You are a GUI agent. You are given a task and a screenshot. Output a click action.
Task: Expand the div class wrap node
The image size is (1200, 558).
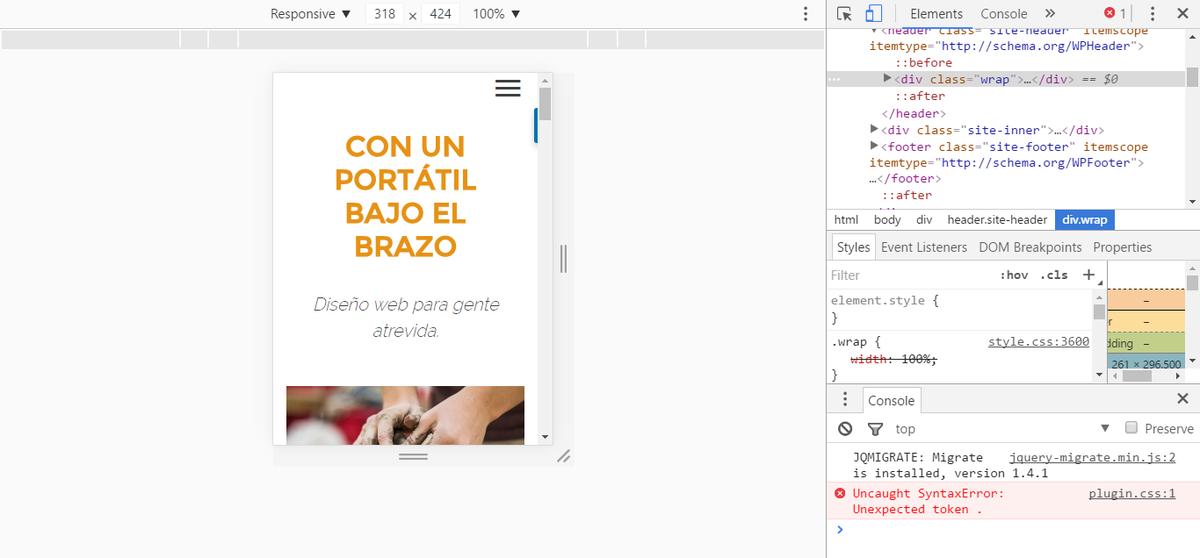coord(888,78)
